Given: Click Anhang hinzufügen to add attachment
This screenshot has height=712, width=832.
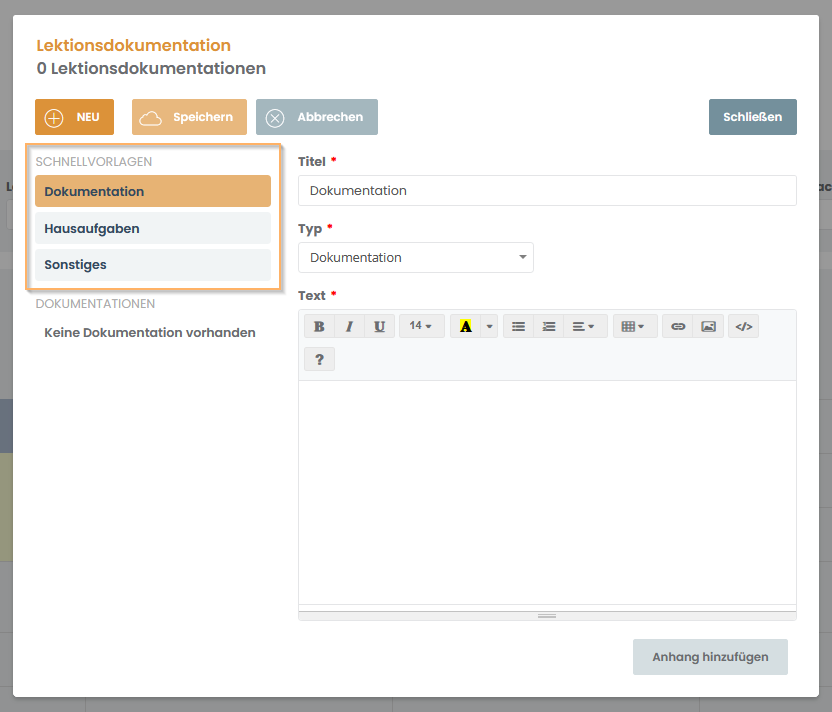Looking at the screenshot, I should (x=710, y=657).
